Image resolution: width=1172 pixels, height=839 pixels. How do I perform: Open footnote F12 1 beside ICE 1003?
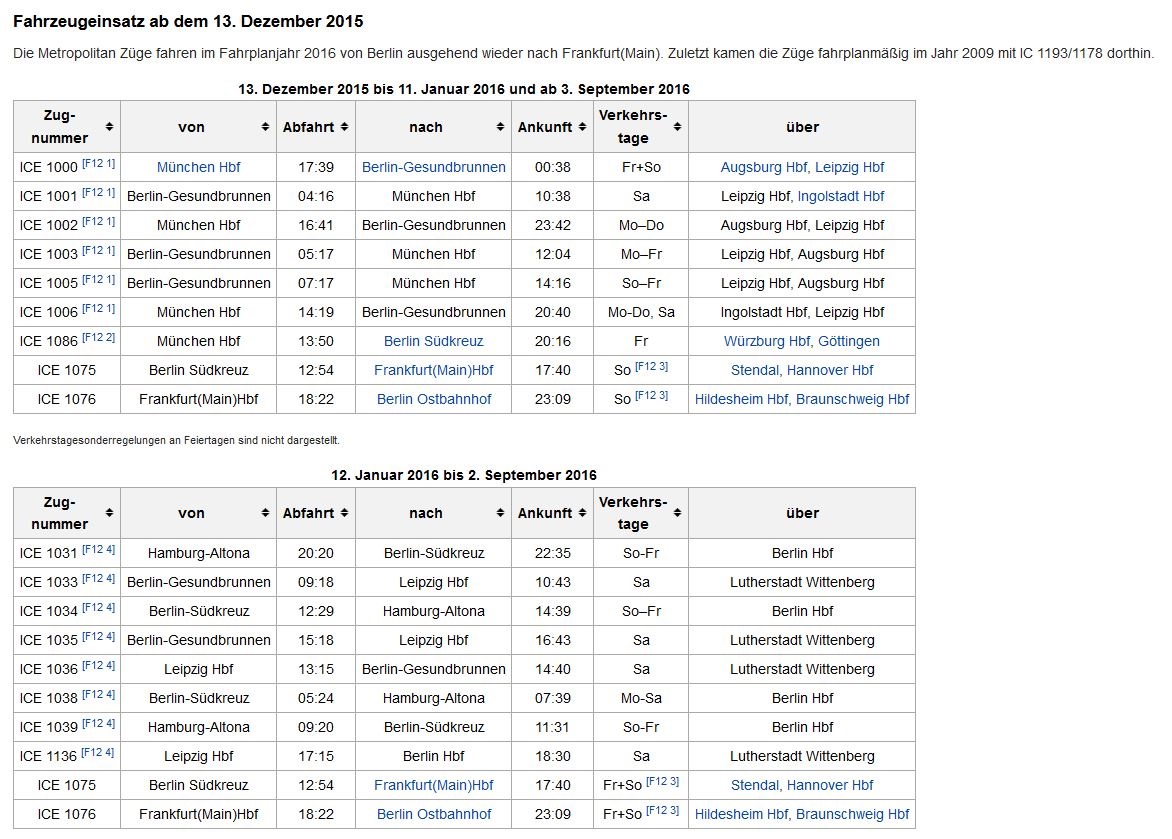tap(98, 250)
